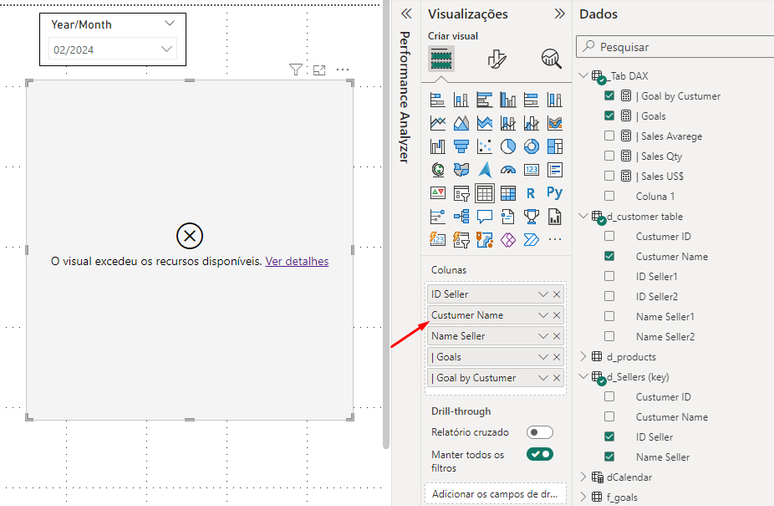This screenshot has height=506, width=774.
Task: Open the Format visual paintbrush tab
Action: [x=497, y=59]
